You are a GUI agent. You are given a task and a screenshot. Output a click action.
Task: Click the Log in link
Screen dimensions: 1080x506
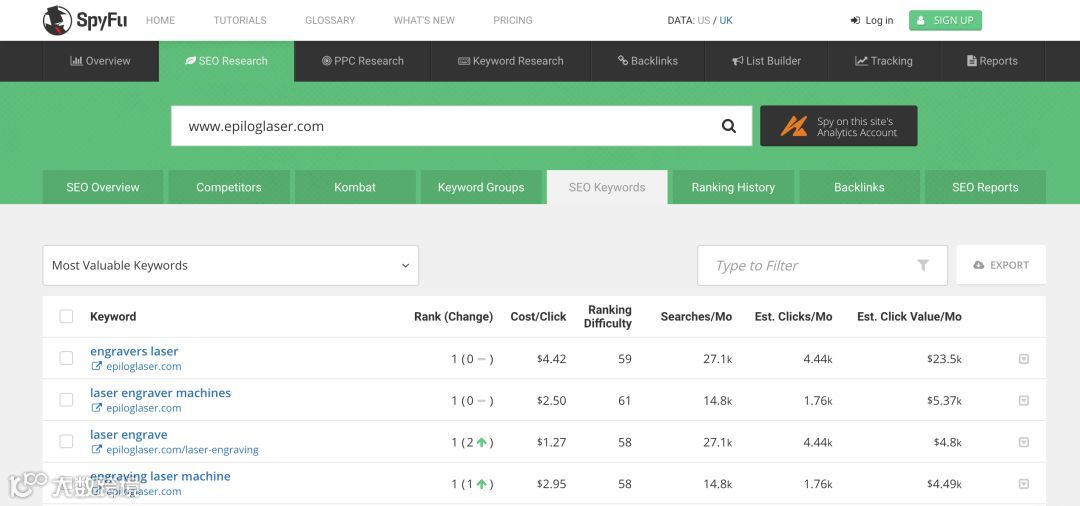pyautogui.click(x=872, y=20)
